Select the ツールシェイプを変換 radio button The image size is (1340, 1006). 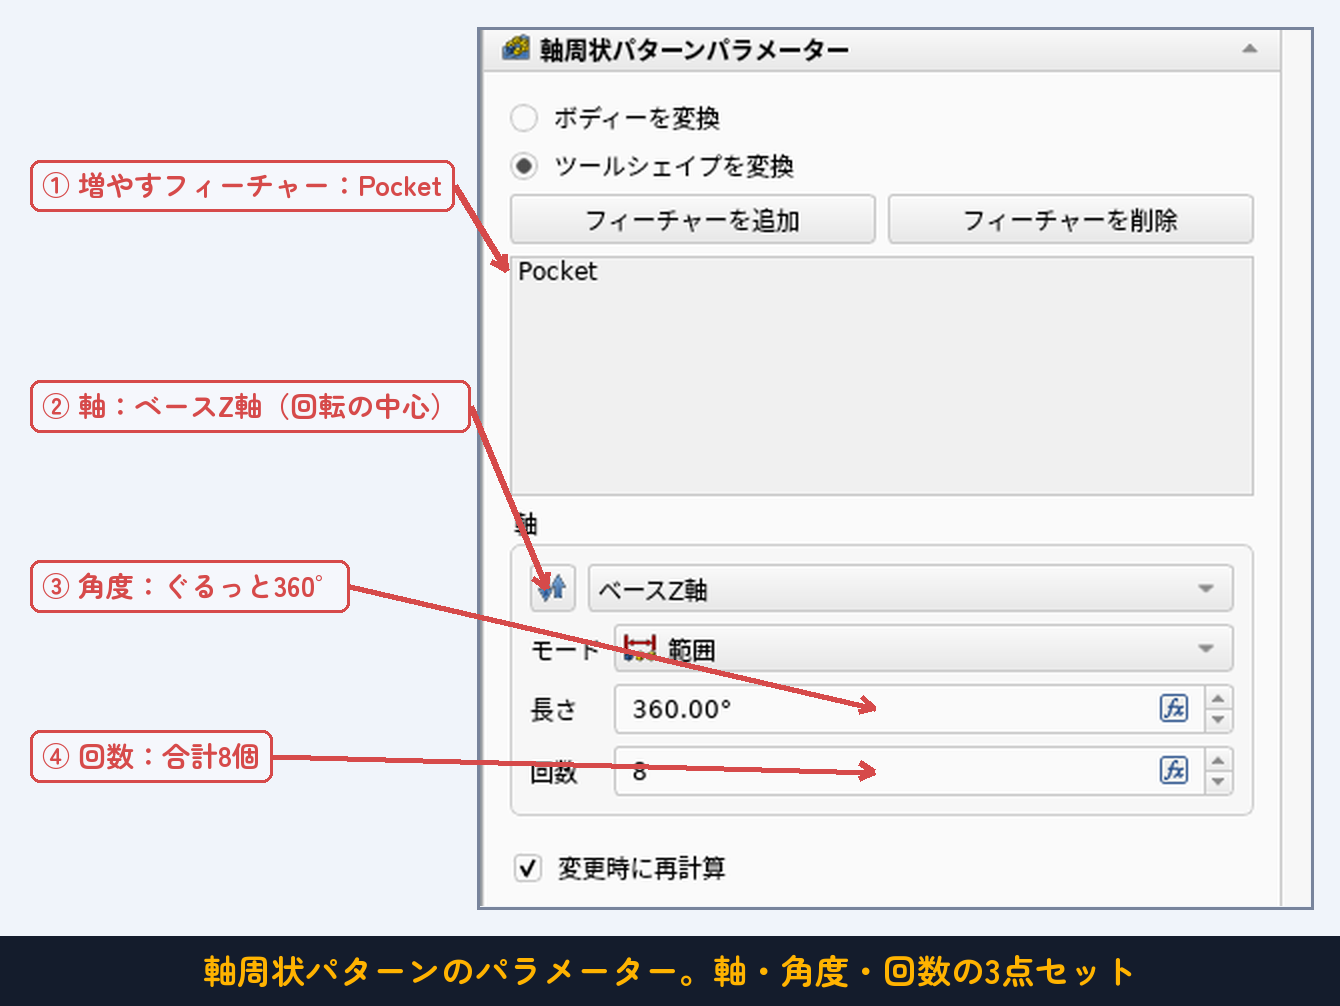click(524, 166)
